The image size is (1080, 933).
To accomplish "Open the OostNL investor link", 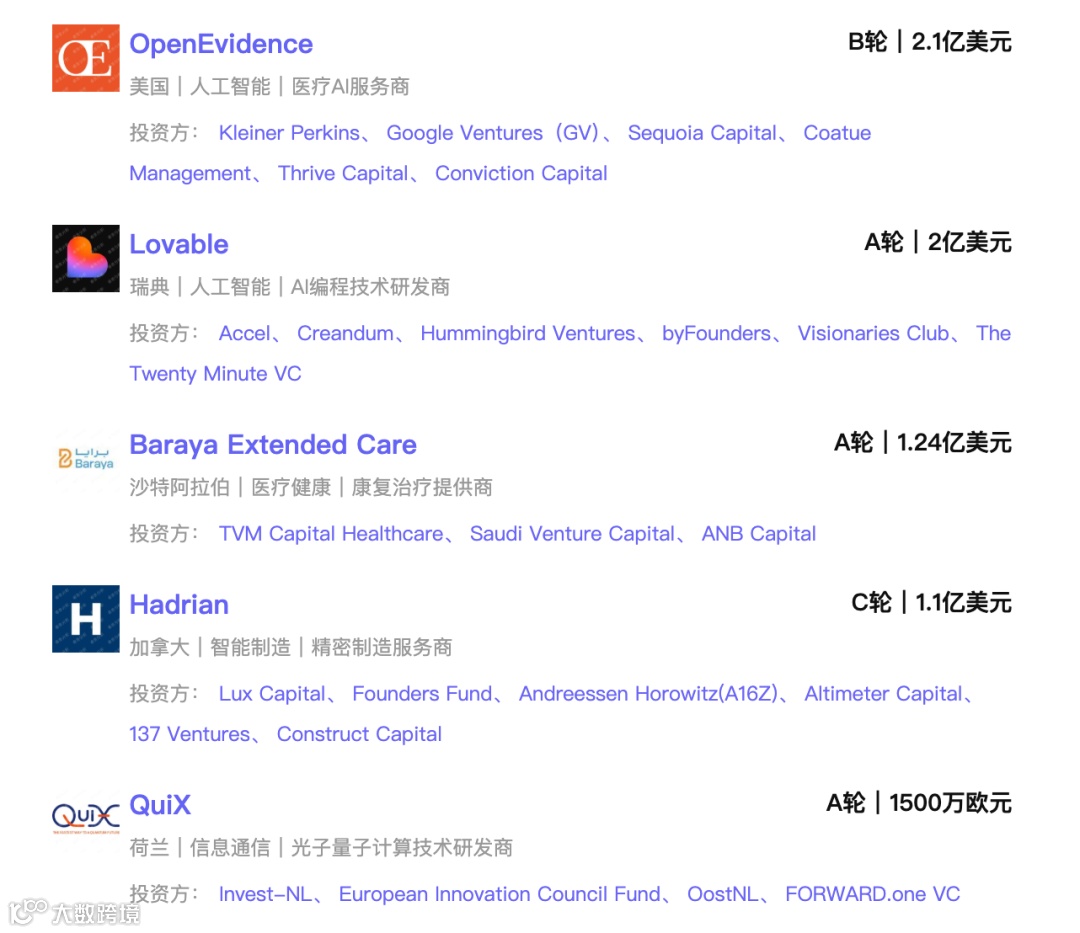I will (723, 894).
